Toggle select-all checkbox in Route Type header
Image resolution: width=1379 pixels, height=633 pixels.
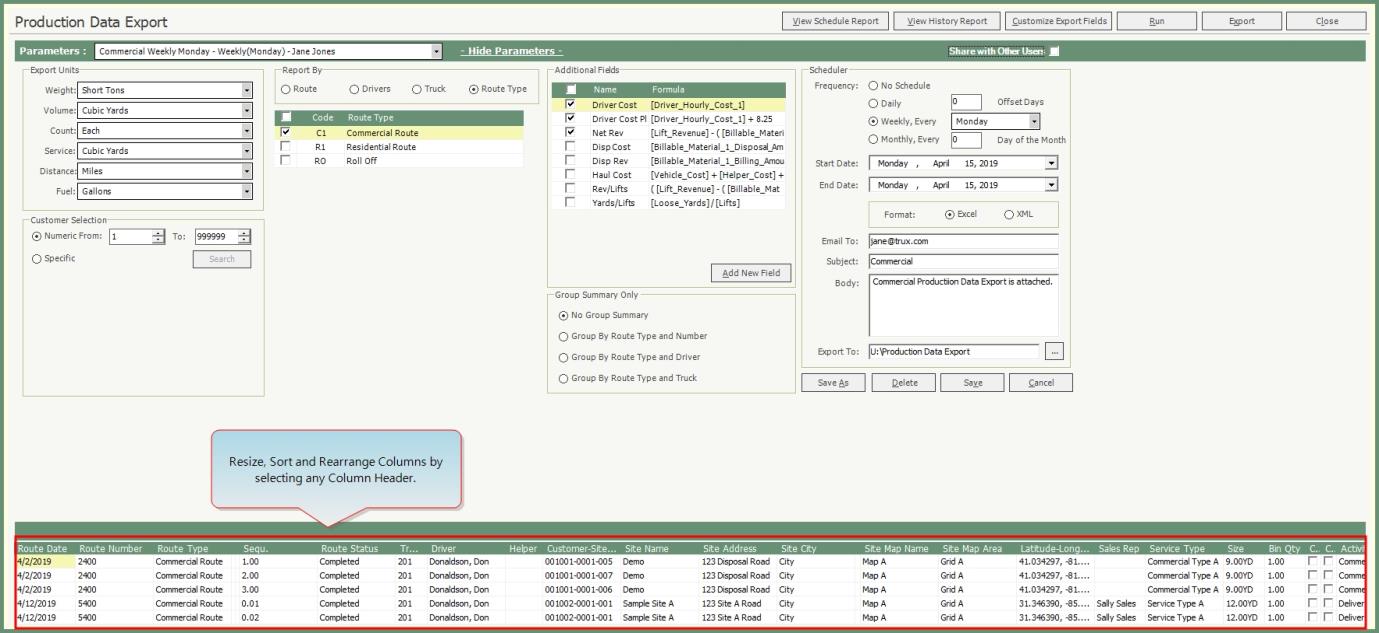click(286, 117)
